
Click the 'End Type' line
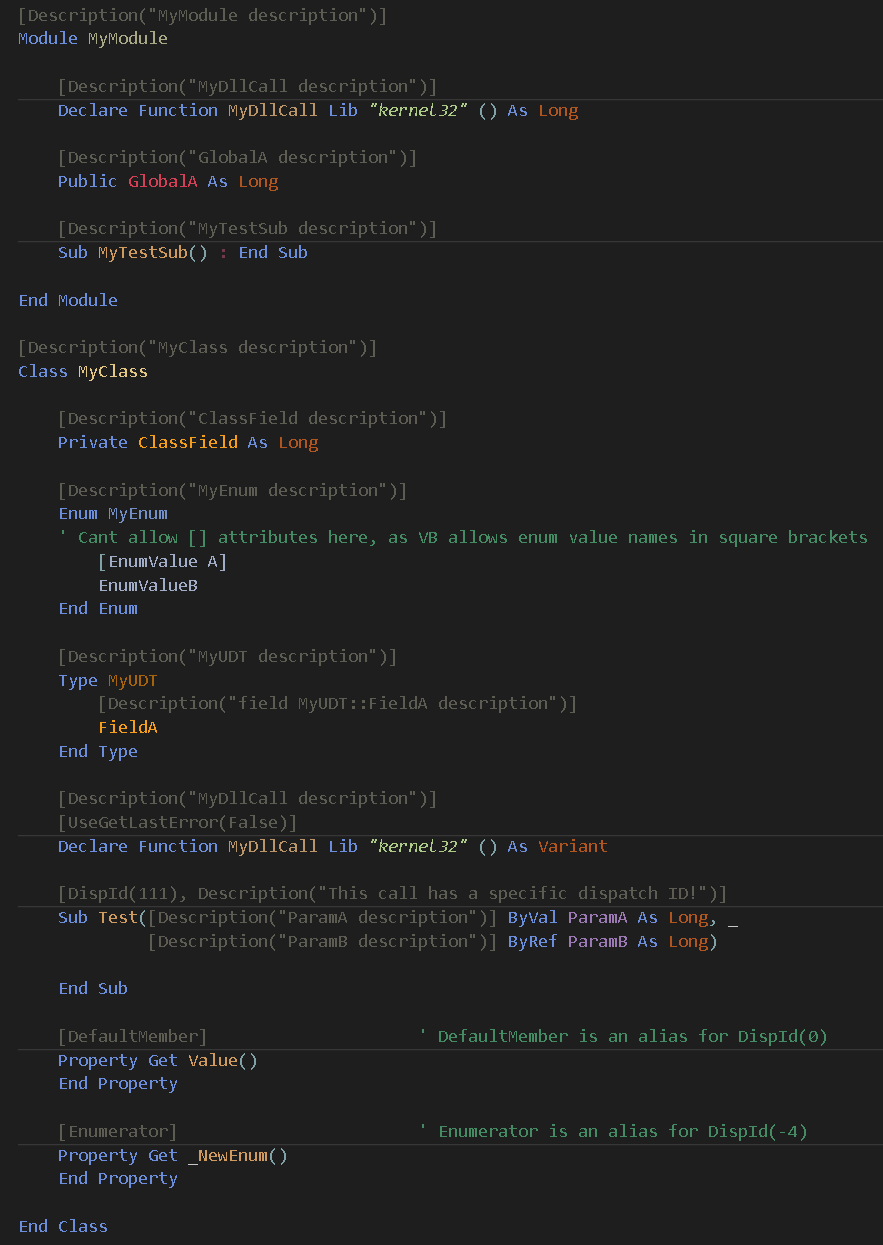98,752
